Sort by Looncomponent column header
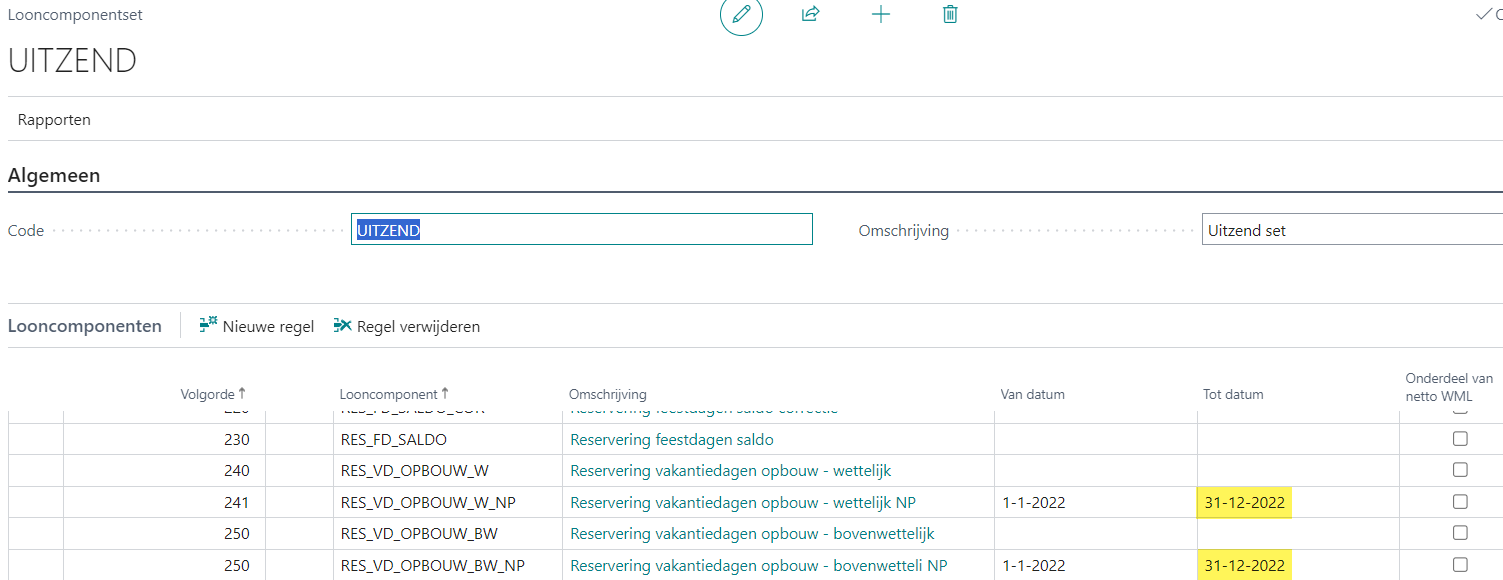Screen dimensions: 1503x580 [389, 394]
